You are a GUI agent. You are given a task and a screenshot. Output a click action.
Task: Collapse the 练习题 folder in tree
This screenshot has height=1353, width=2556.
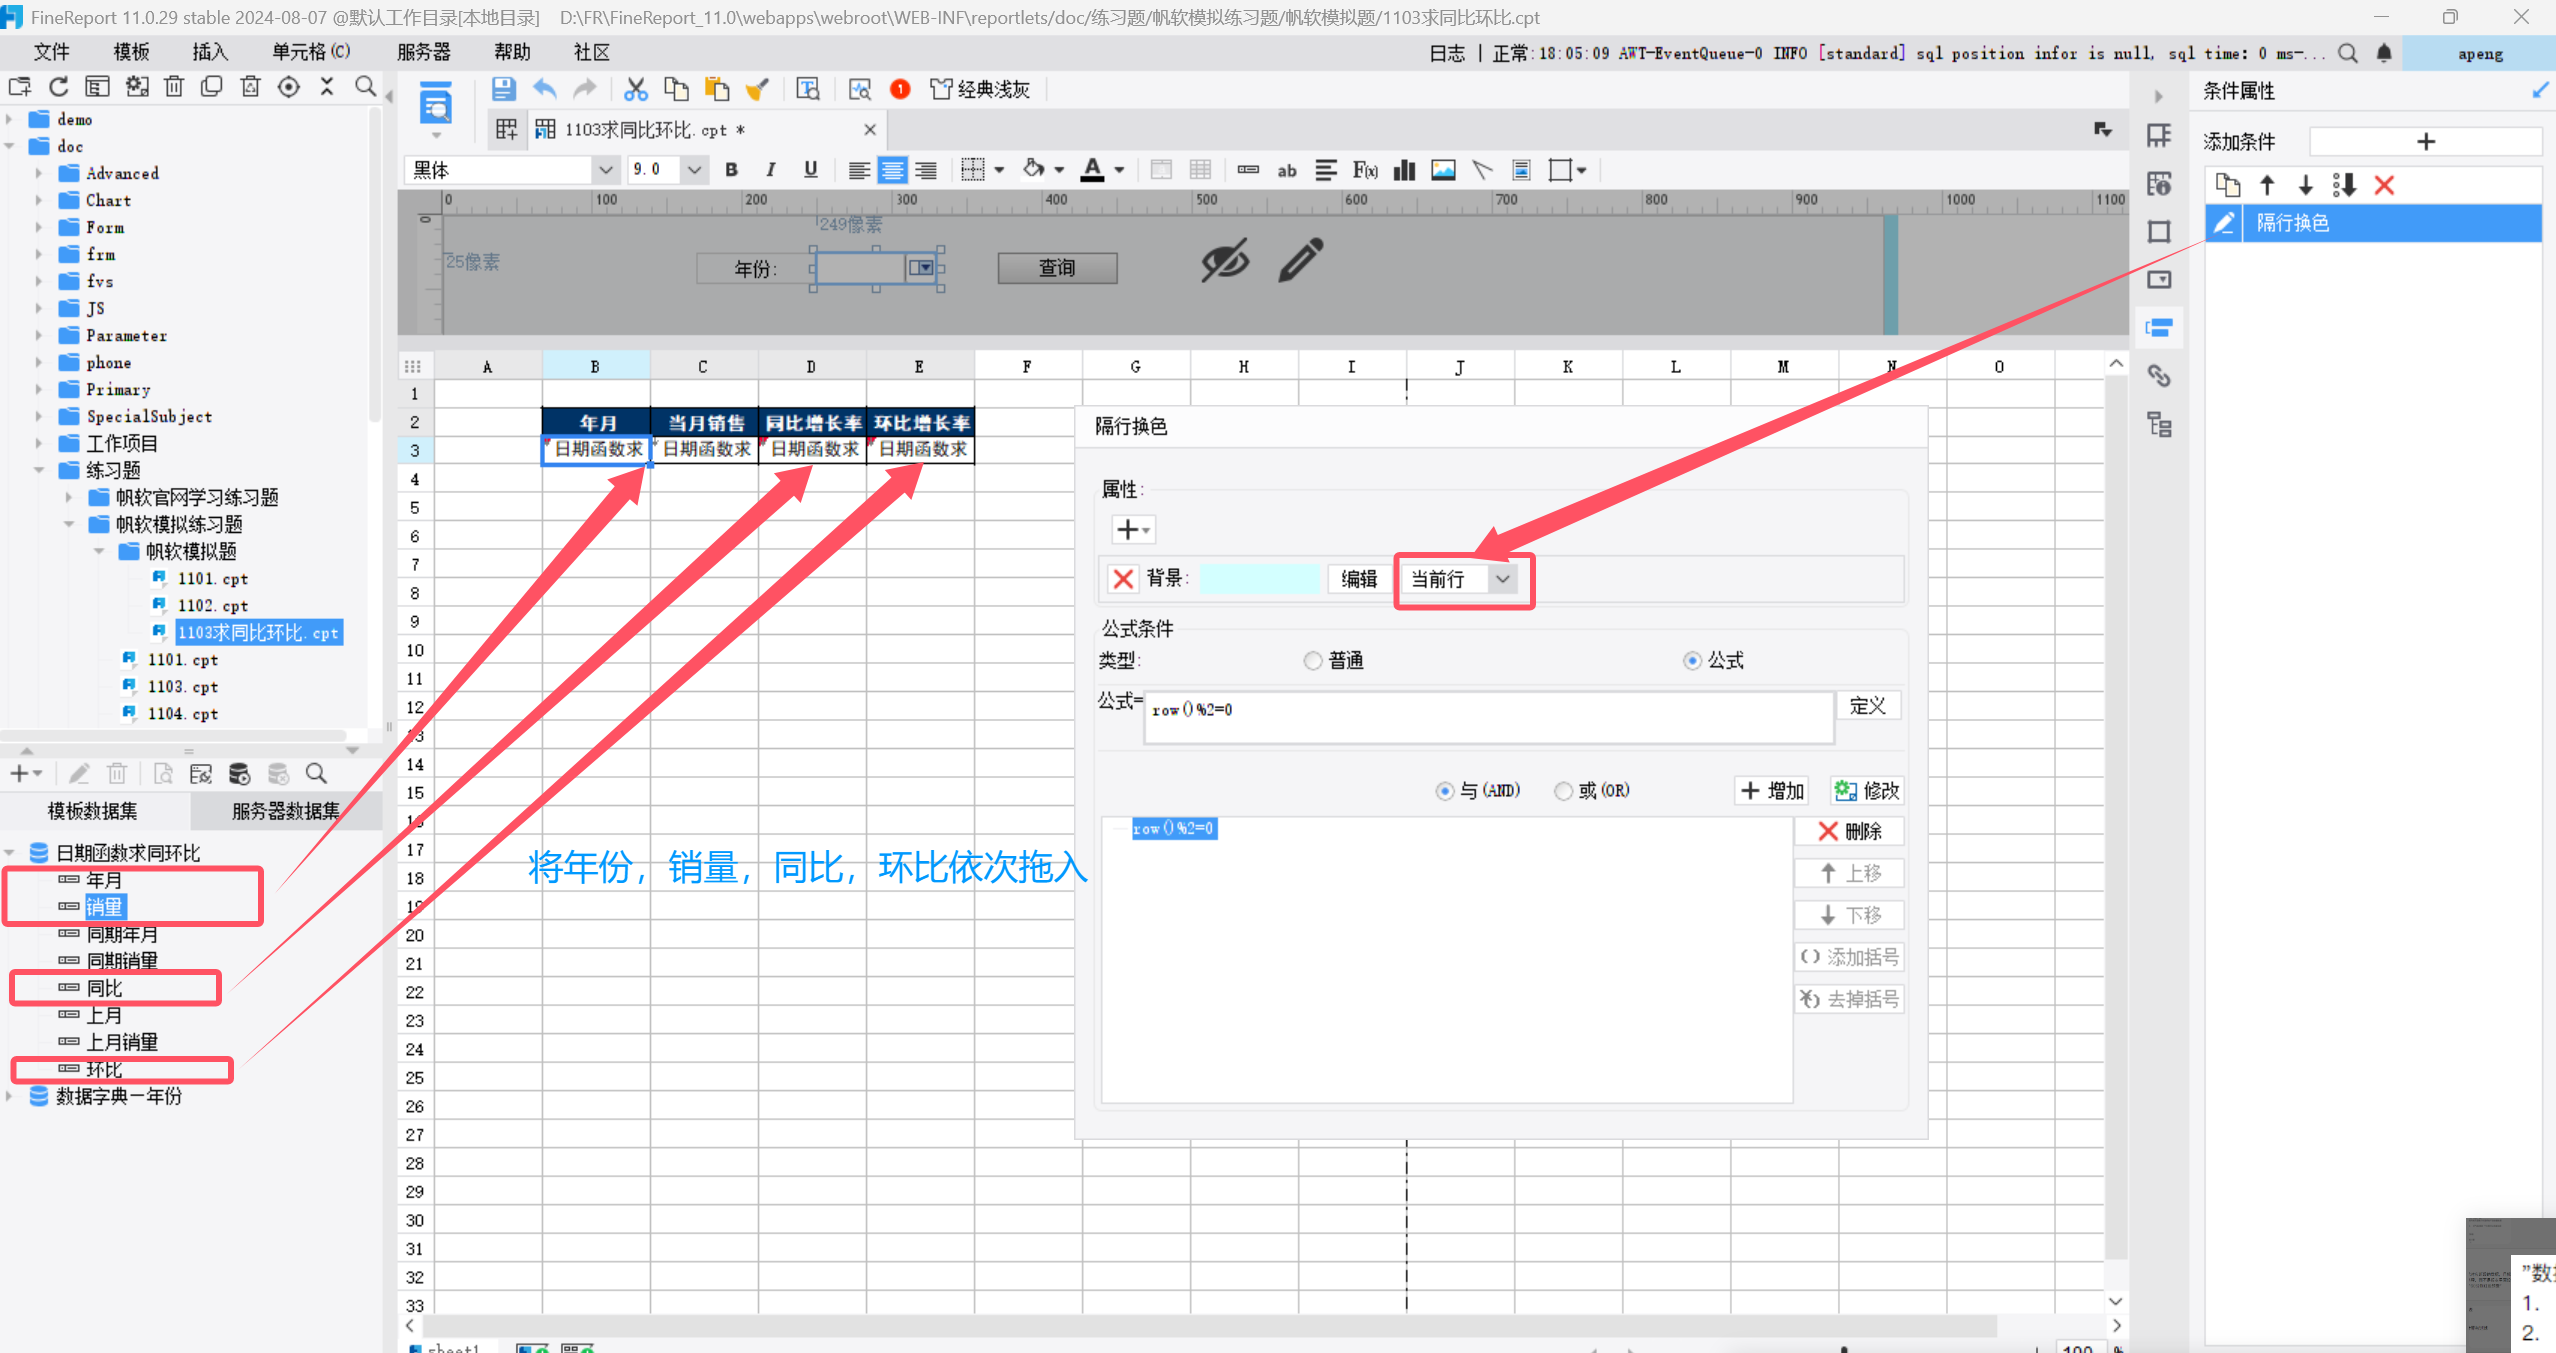(x=39, y=470)
